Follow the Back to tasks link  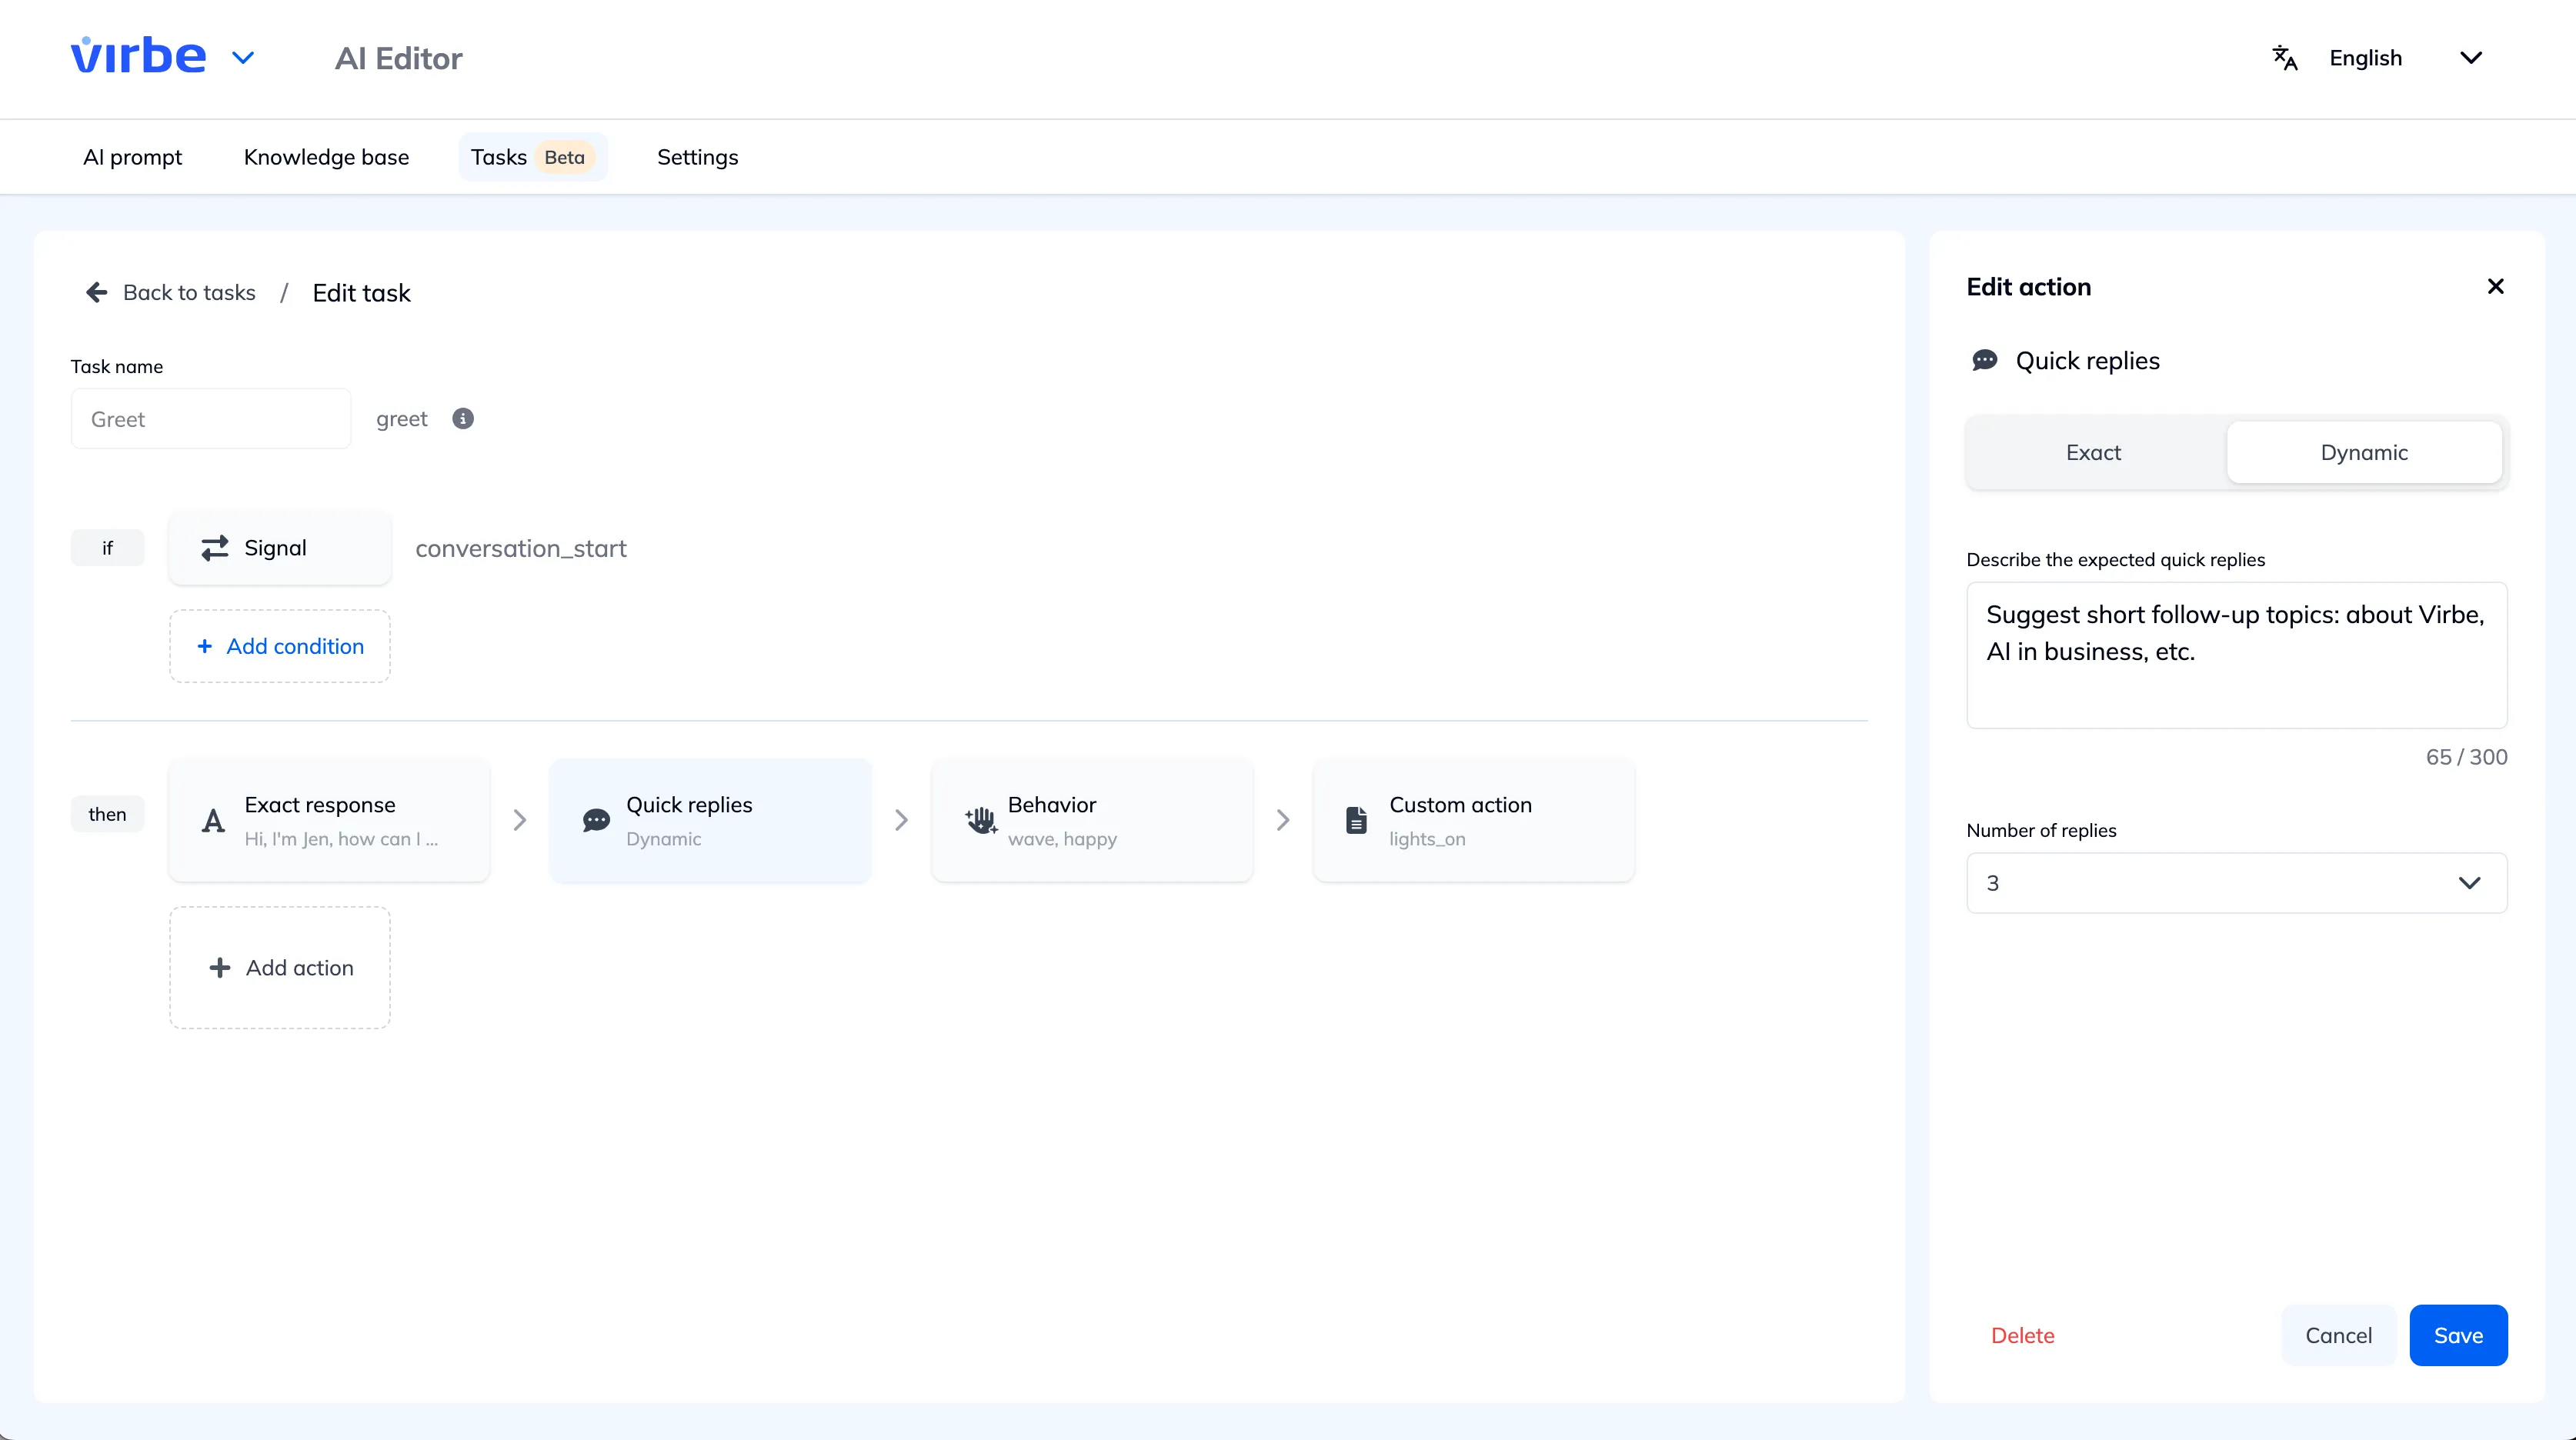[189, 292]
